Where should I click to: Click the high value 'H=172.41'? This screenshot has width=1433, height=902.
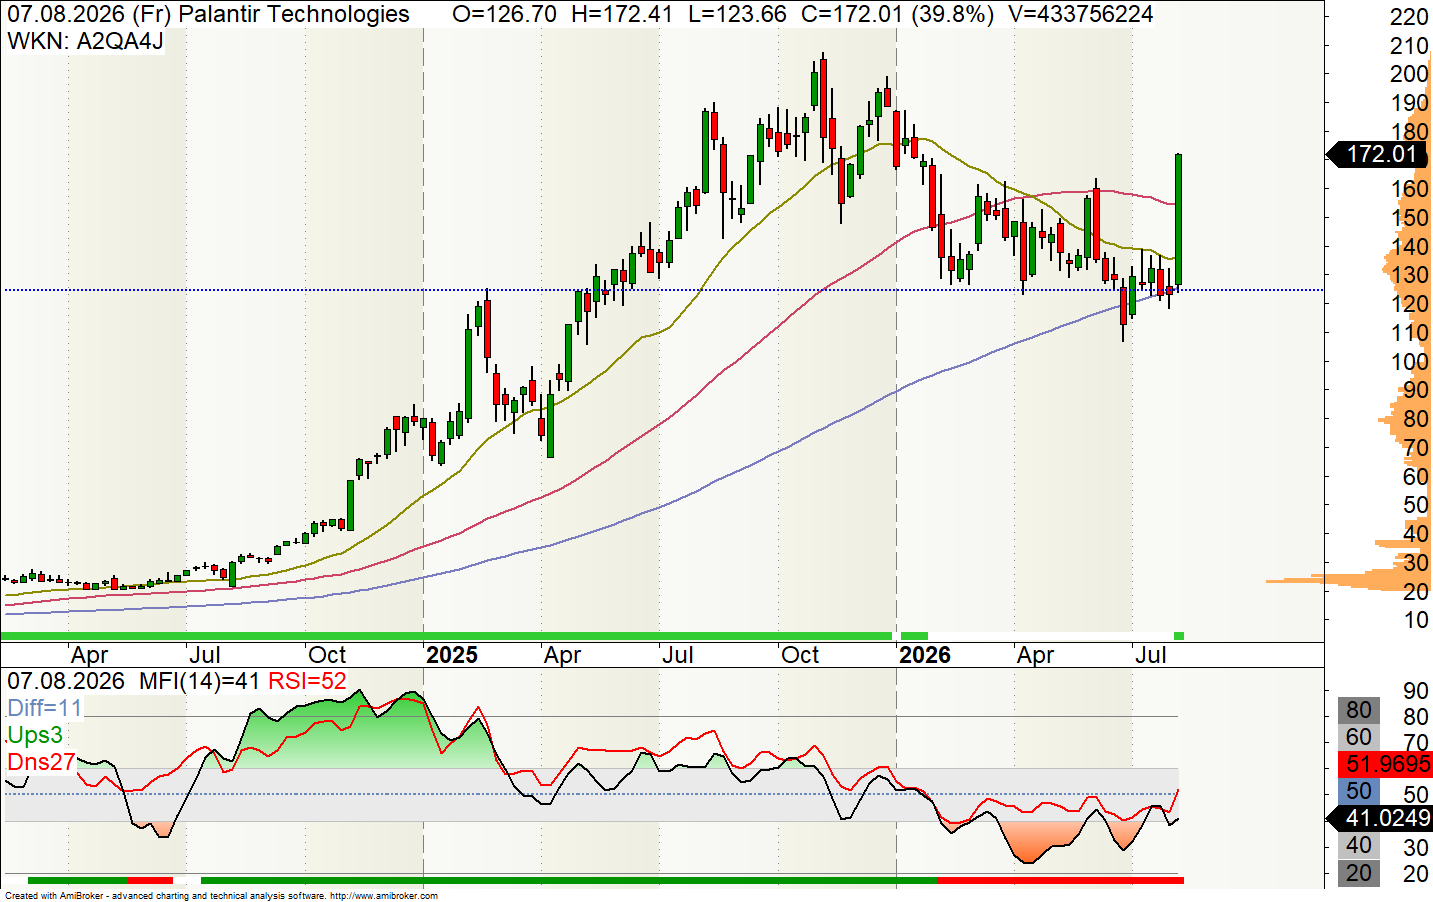point(622,14)
